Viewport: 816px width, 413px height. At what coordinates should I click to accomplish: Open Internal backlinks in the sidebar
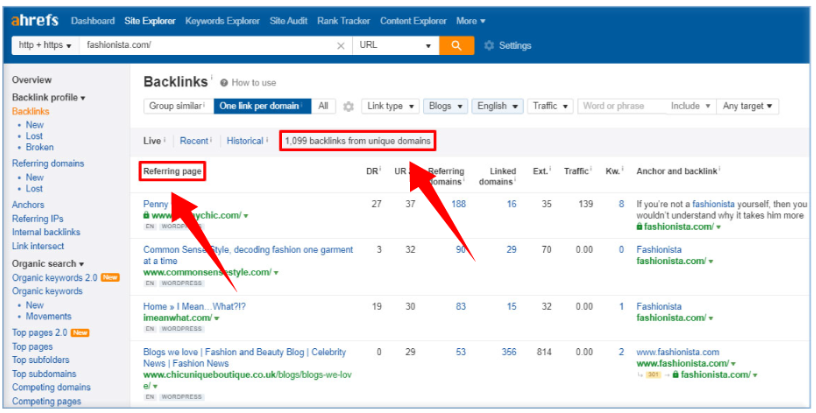[46, 232]
